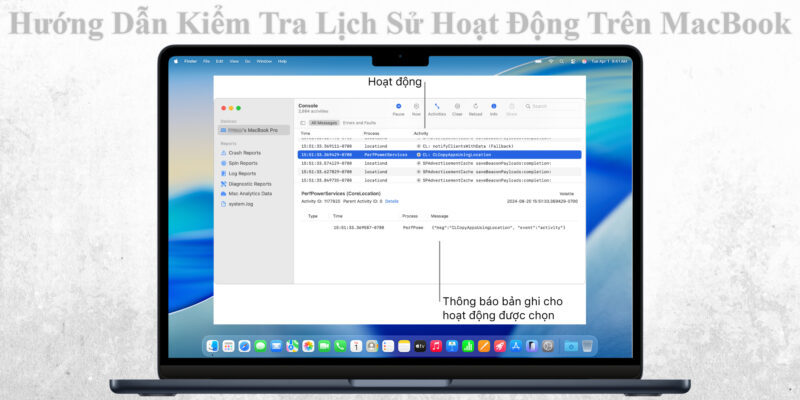The width and height of the screenshot is (800, 400).
Task: Open Messages from the Dock
Action: point(260,346)
